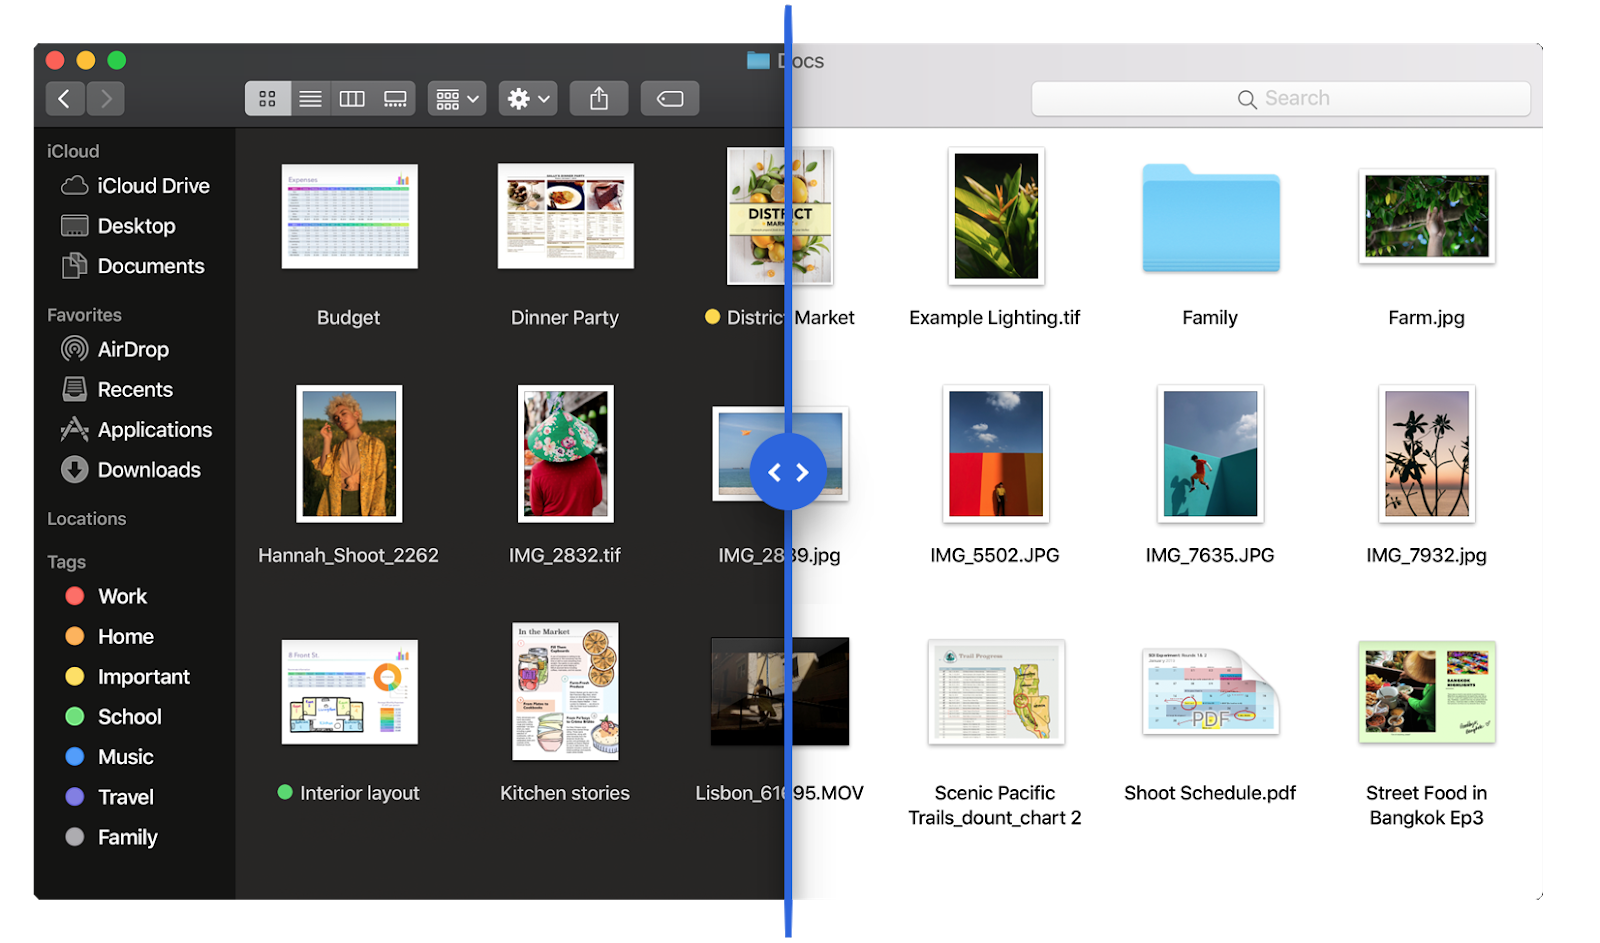The image size is (1600, 943).
Task: Select the IMG_5502.JPG thumbnail
Action: pyautogui.click(x=995, y=454)
